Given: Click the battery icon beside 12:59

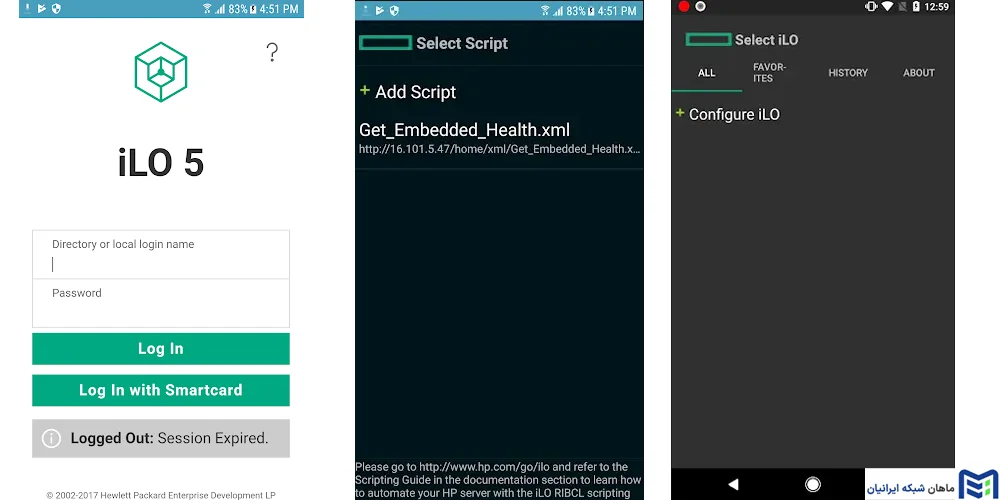Looking at the screenshot, I should [x=916, y=6].
